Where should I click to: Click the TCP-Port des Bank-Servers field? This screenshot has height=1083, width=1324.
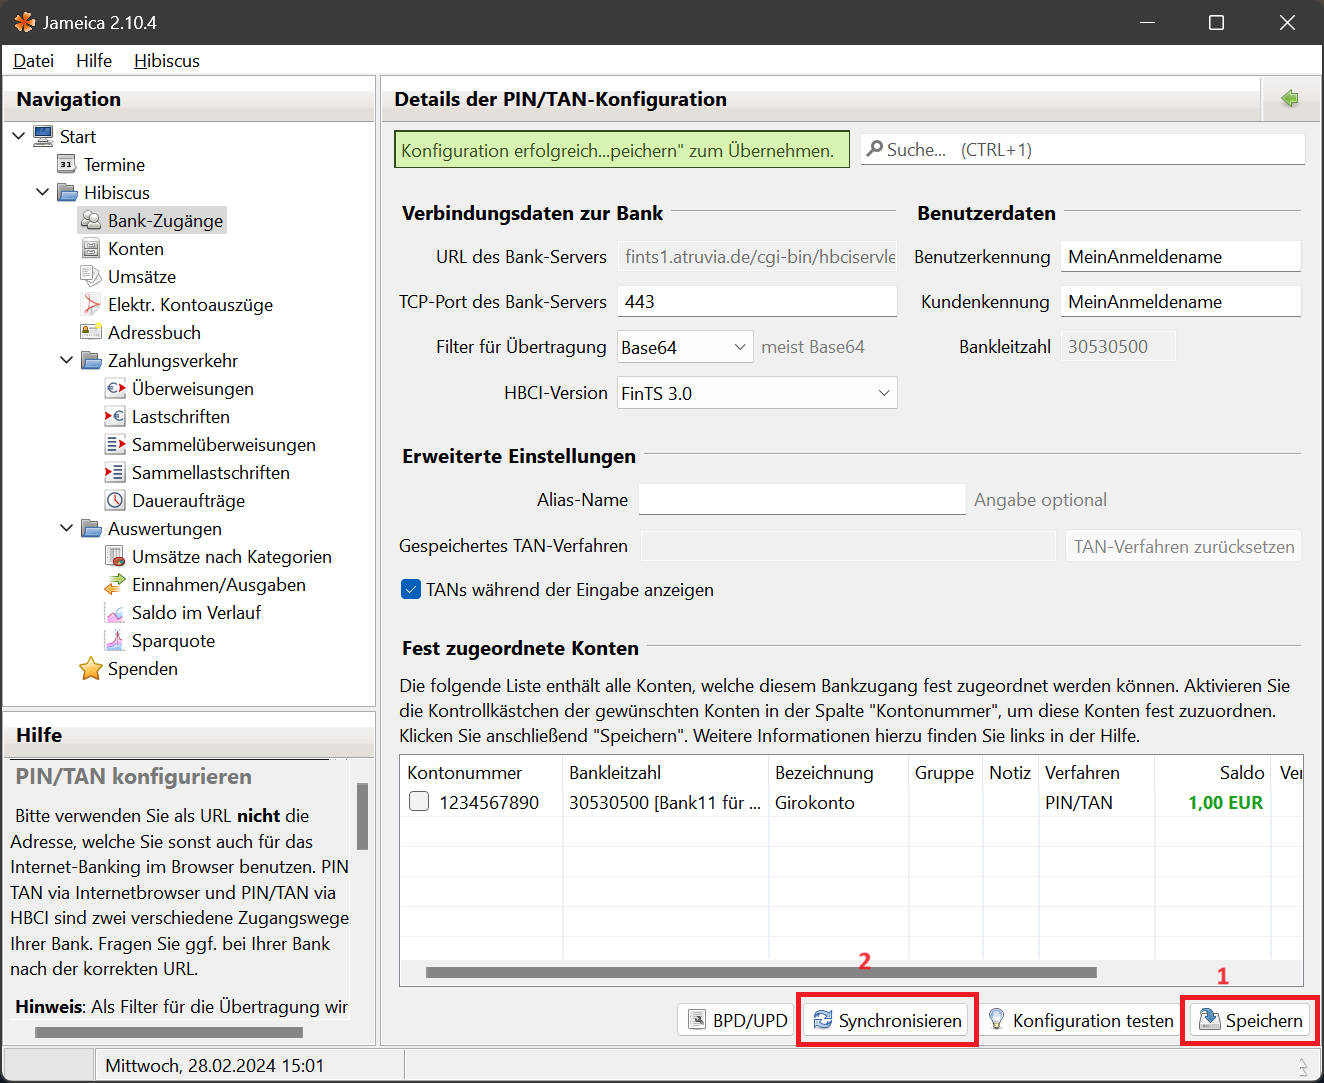tap(757, 301)
